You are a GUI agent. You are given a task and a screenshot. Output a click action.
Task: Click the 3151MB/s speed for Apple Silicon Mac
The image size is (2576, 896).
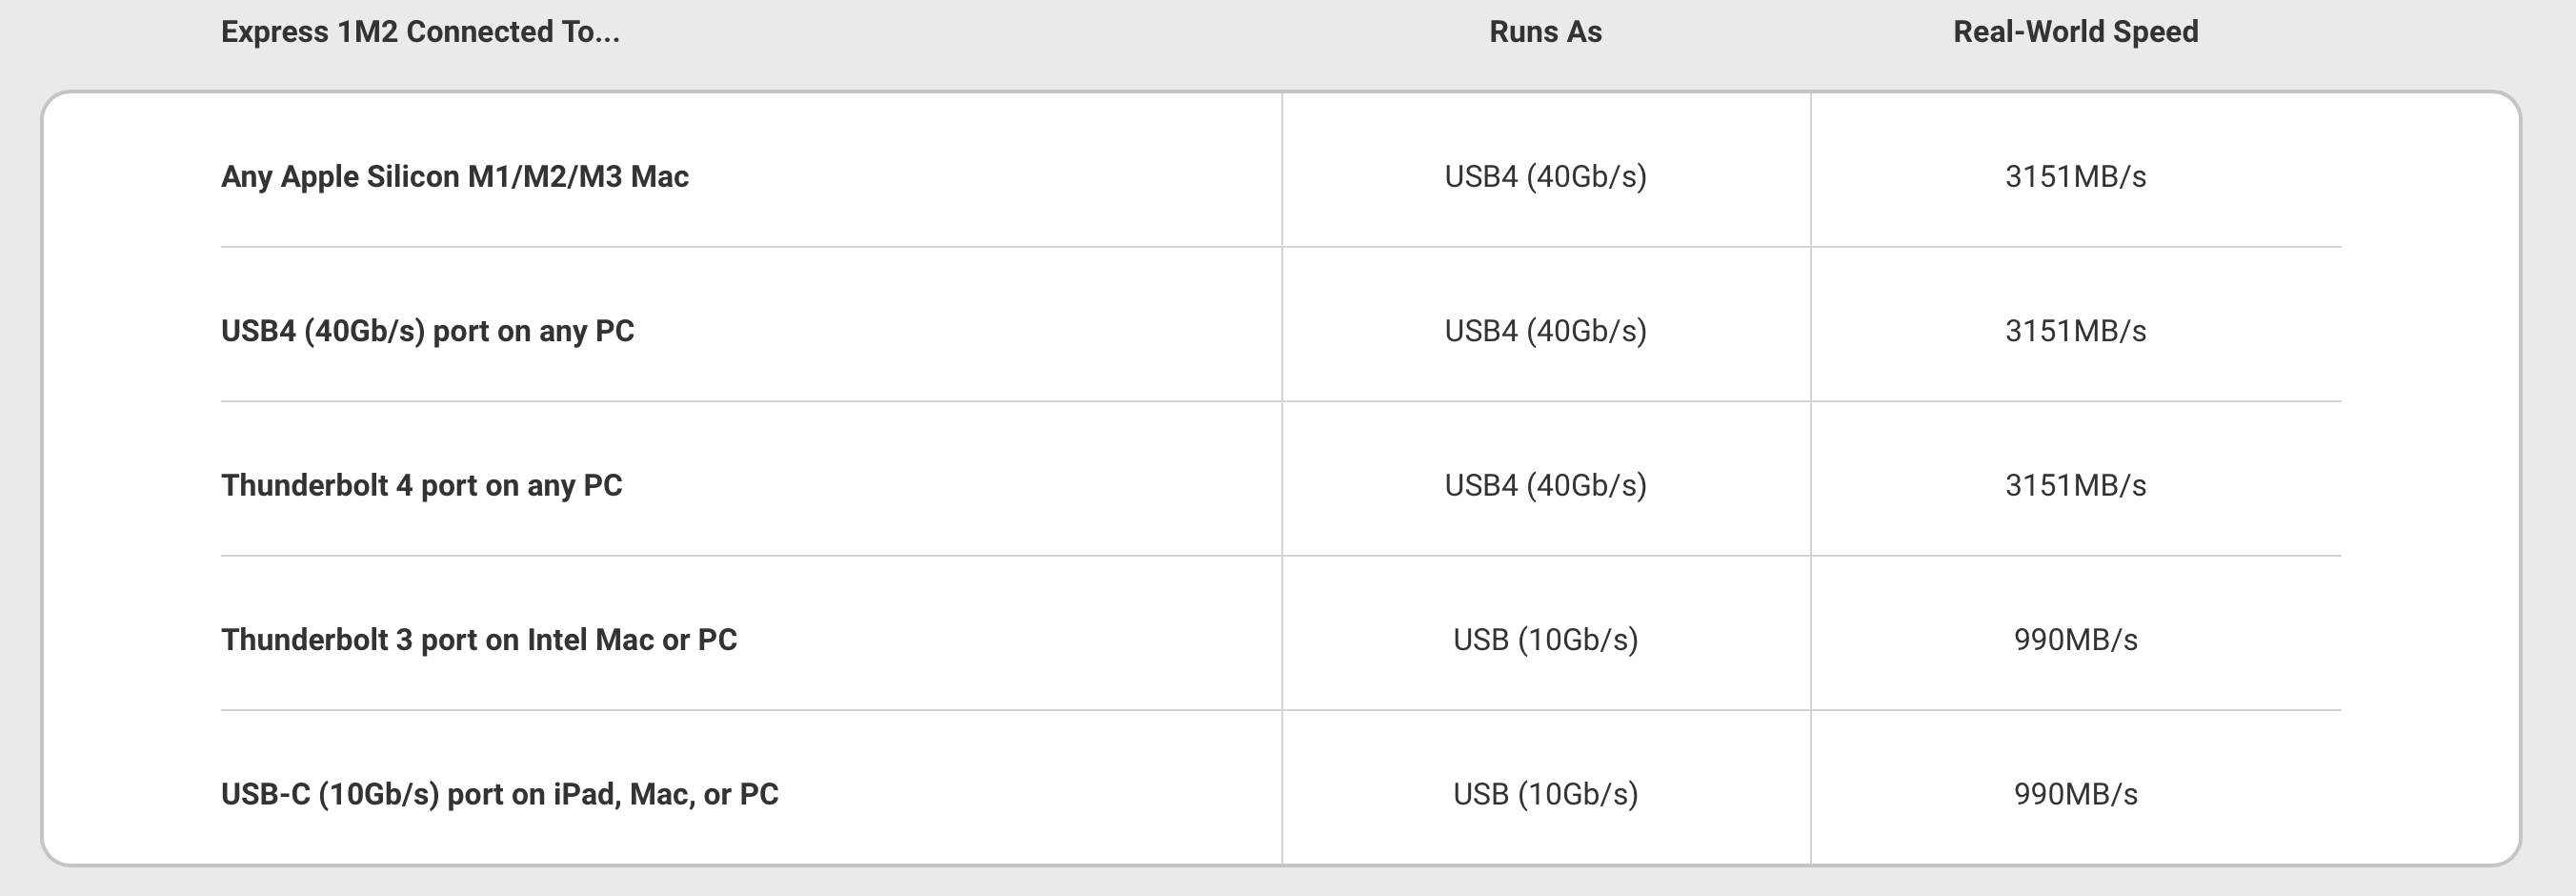click(x=2075, y=177)
